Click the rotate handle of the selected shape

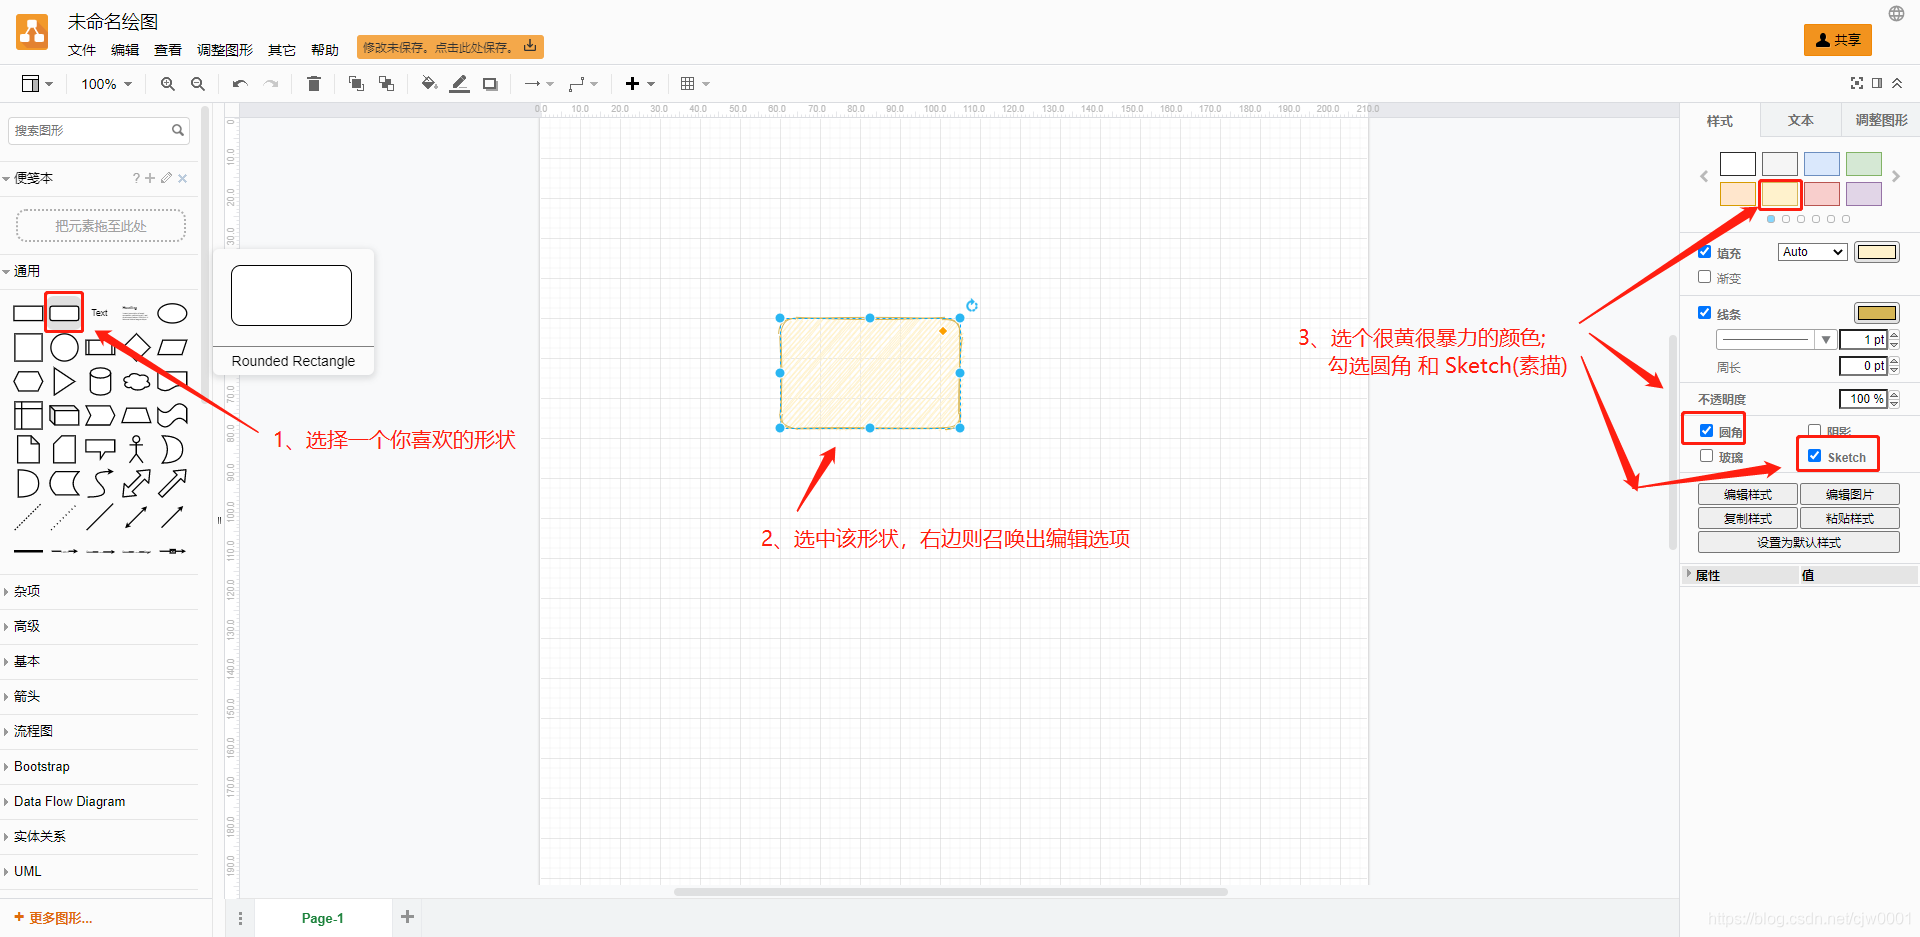point(972,306)
